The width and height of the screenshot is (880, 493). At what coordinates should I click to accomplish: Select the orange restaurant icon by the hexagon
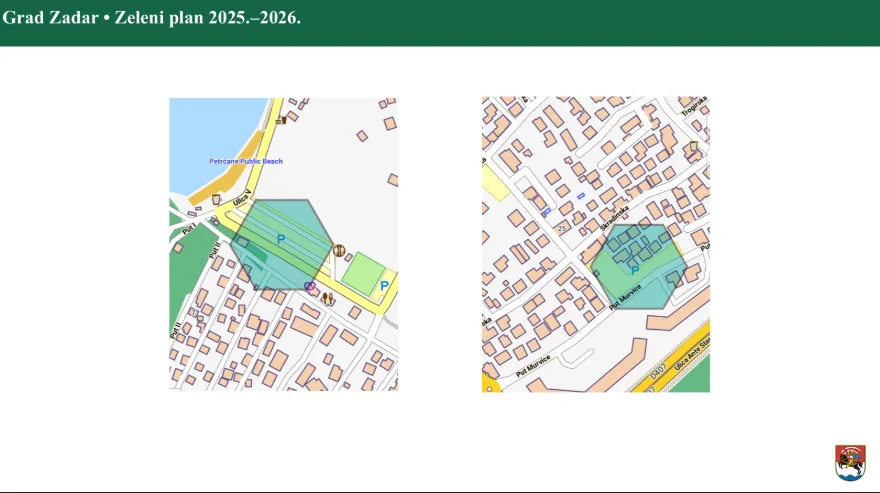tap(339, 250)
